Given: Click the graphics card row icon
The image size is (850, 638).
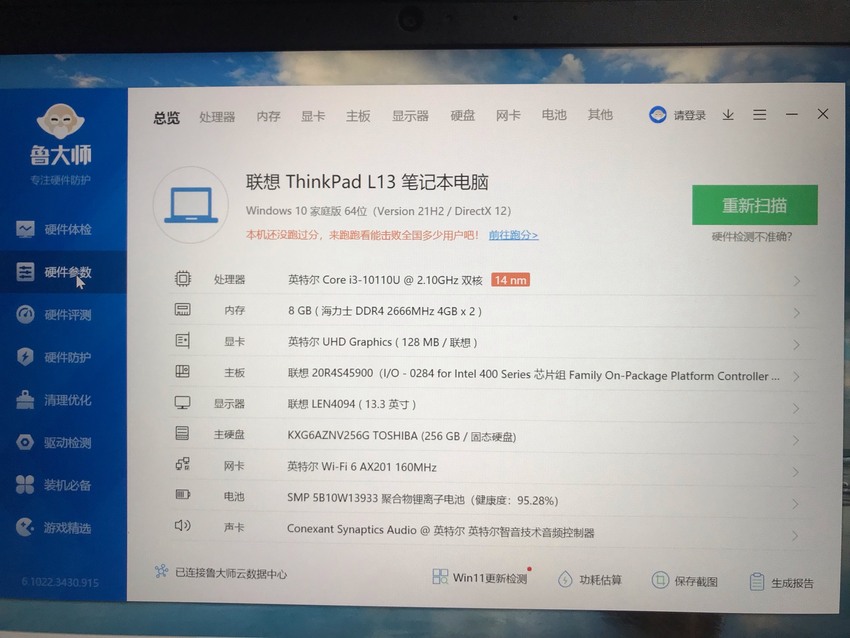Looking at the screenshot, I should coord(183,340).
